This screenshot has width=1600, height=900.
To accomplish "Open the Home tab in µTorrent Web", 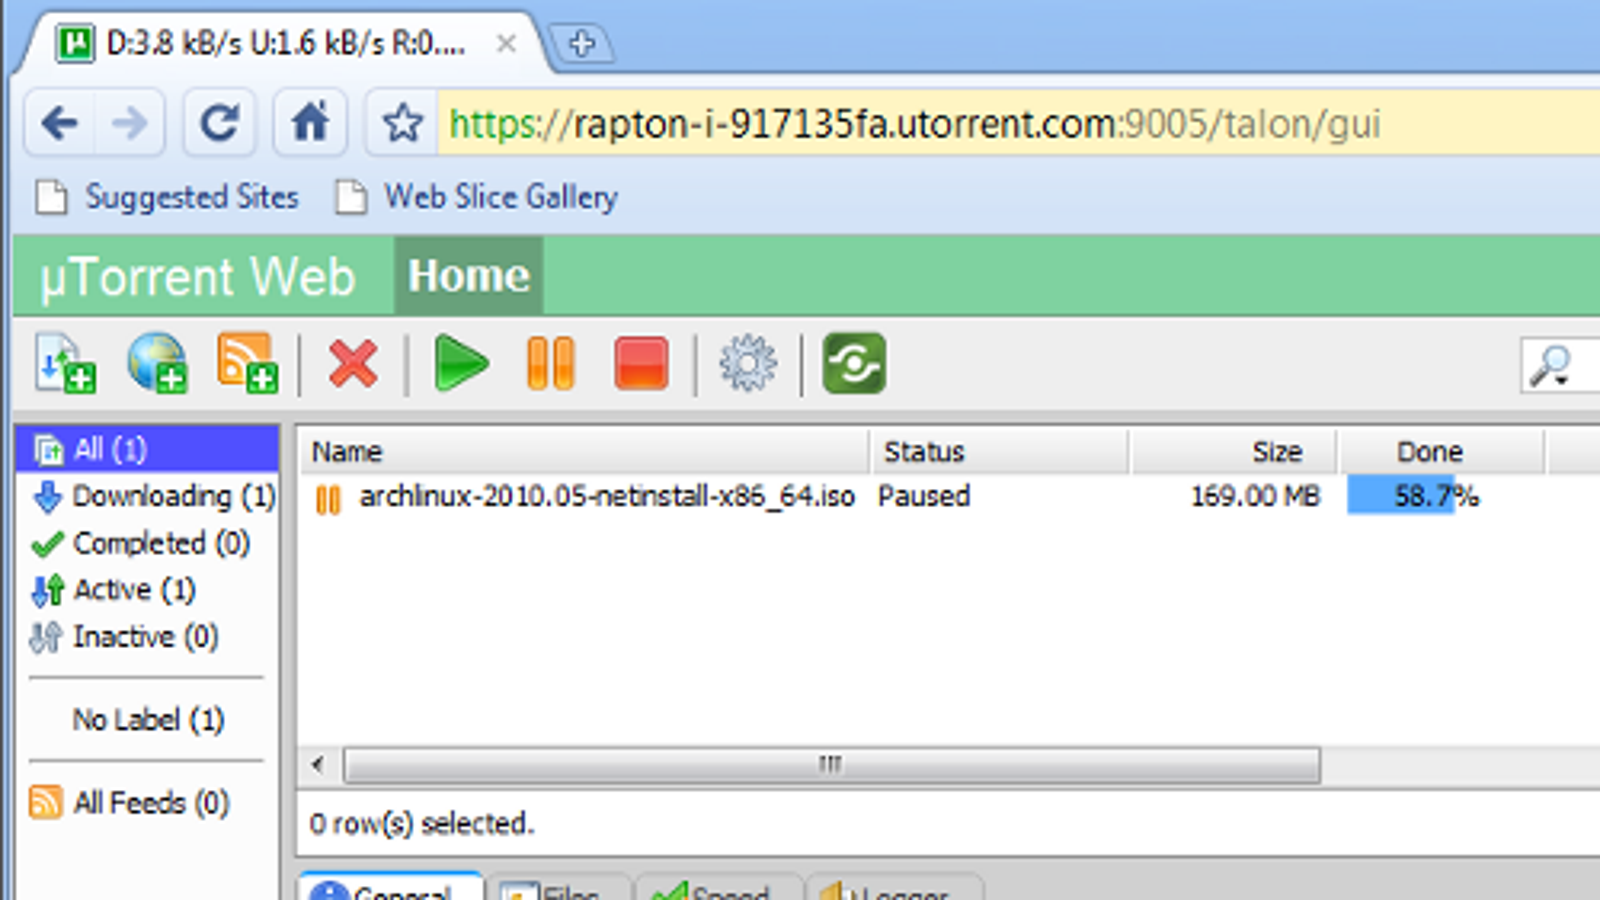I will (x=469, y=276).
